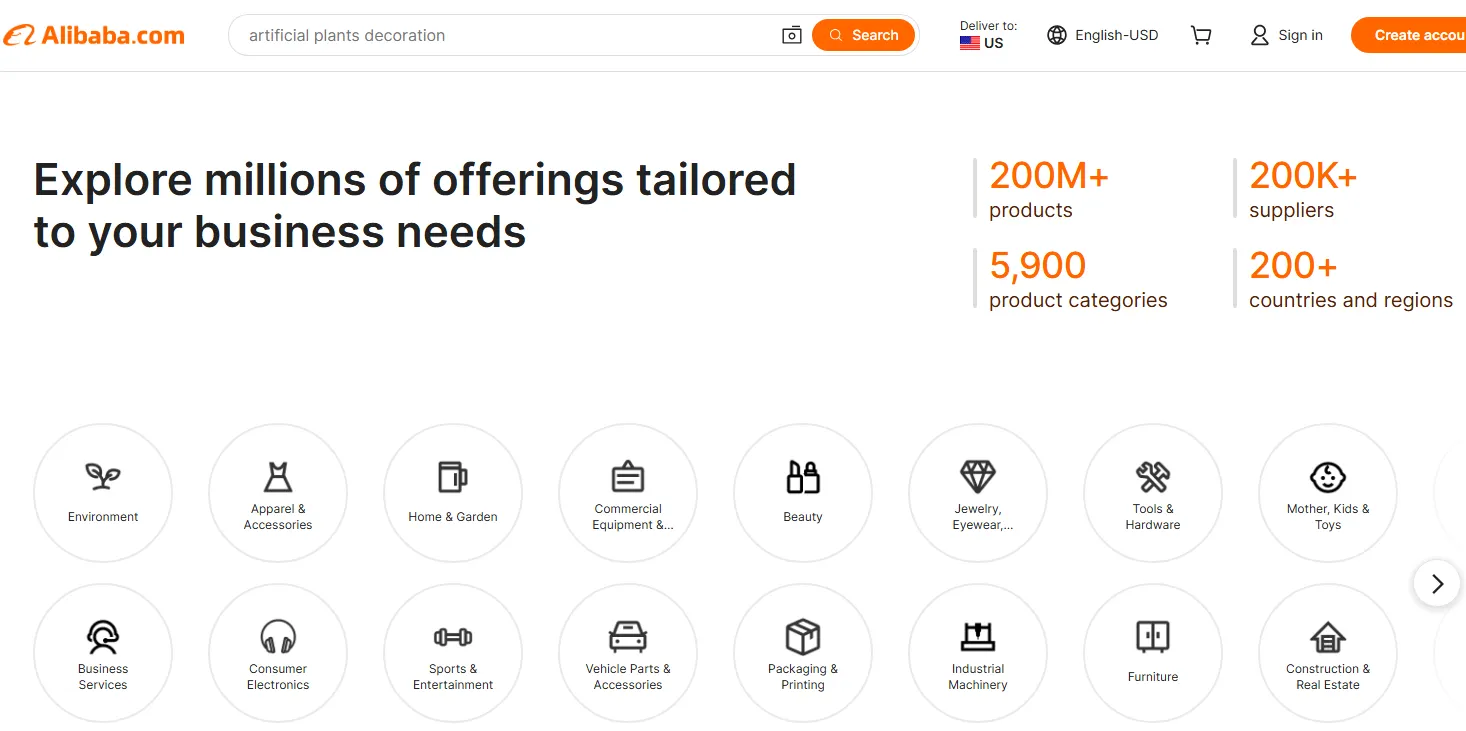The image size is (1466, 731).
Task: Open Vehicle Parts & Accessories category
Action: [x=628, y=652]
